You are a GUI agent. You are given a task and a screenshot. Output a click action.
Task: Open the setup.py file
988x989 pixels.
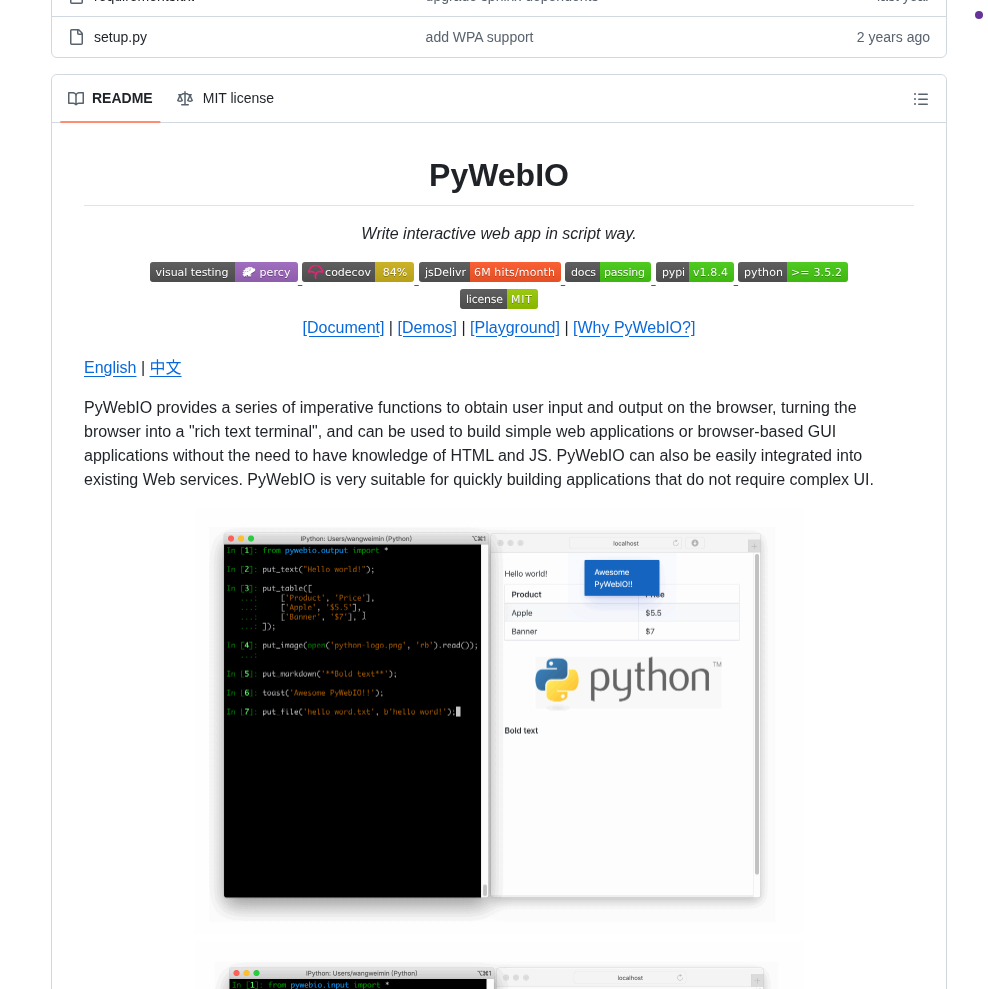[120, 37]
